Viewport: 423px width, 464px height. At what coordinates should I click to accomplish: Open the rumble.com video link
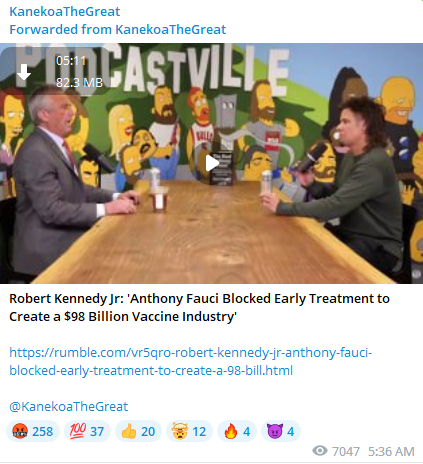coord(191,361)
